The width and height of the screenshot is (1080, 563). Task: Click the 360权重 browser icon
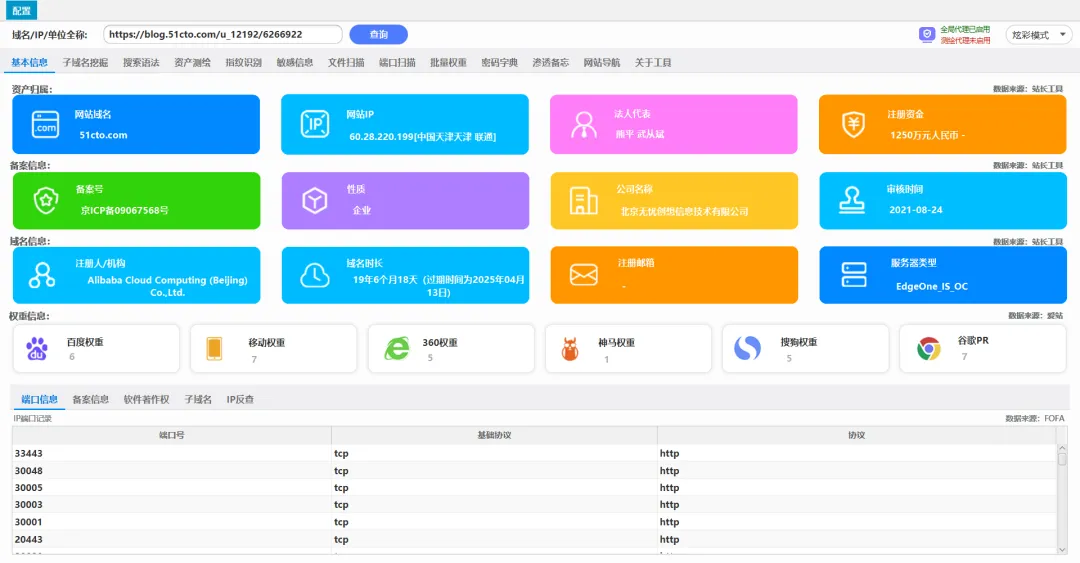397,348
